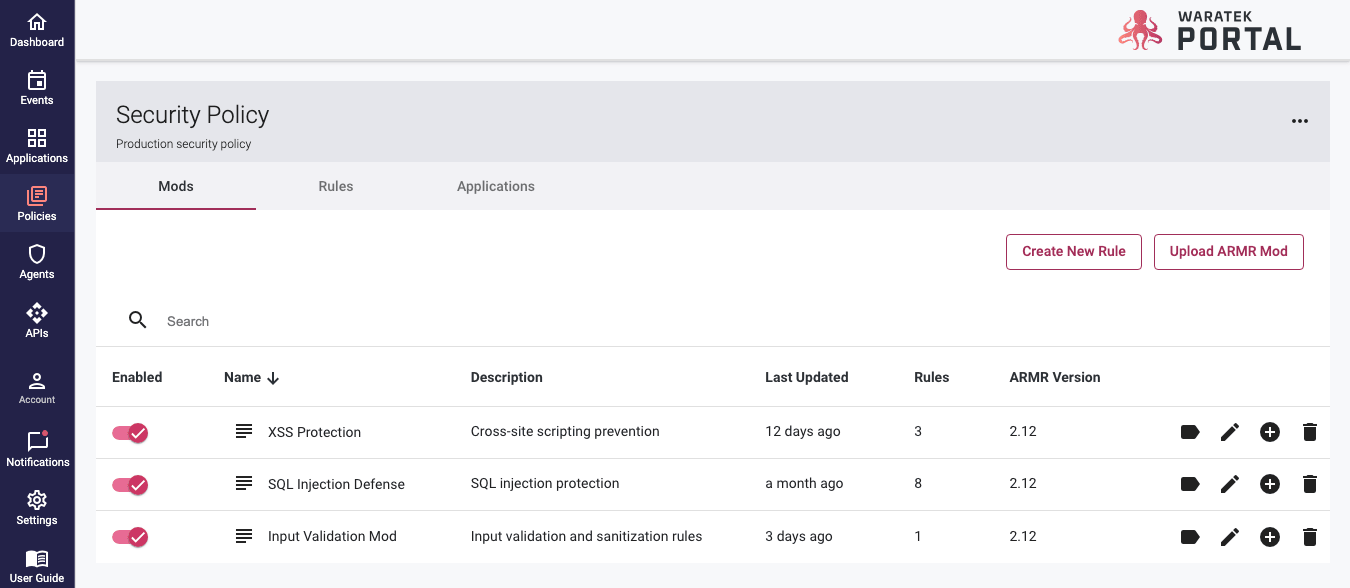Toggle SQL Injection Defense off

point(130,484)
